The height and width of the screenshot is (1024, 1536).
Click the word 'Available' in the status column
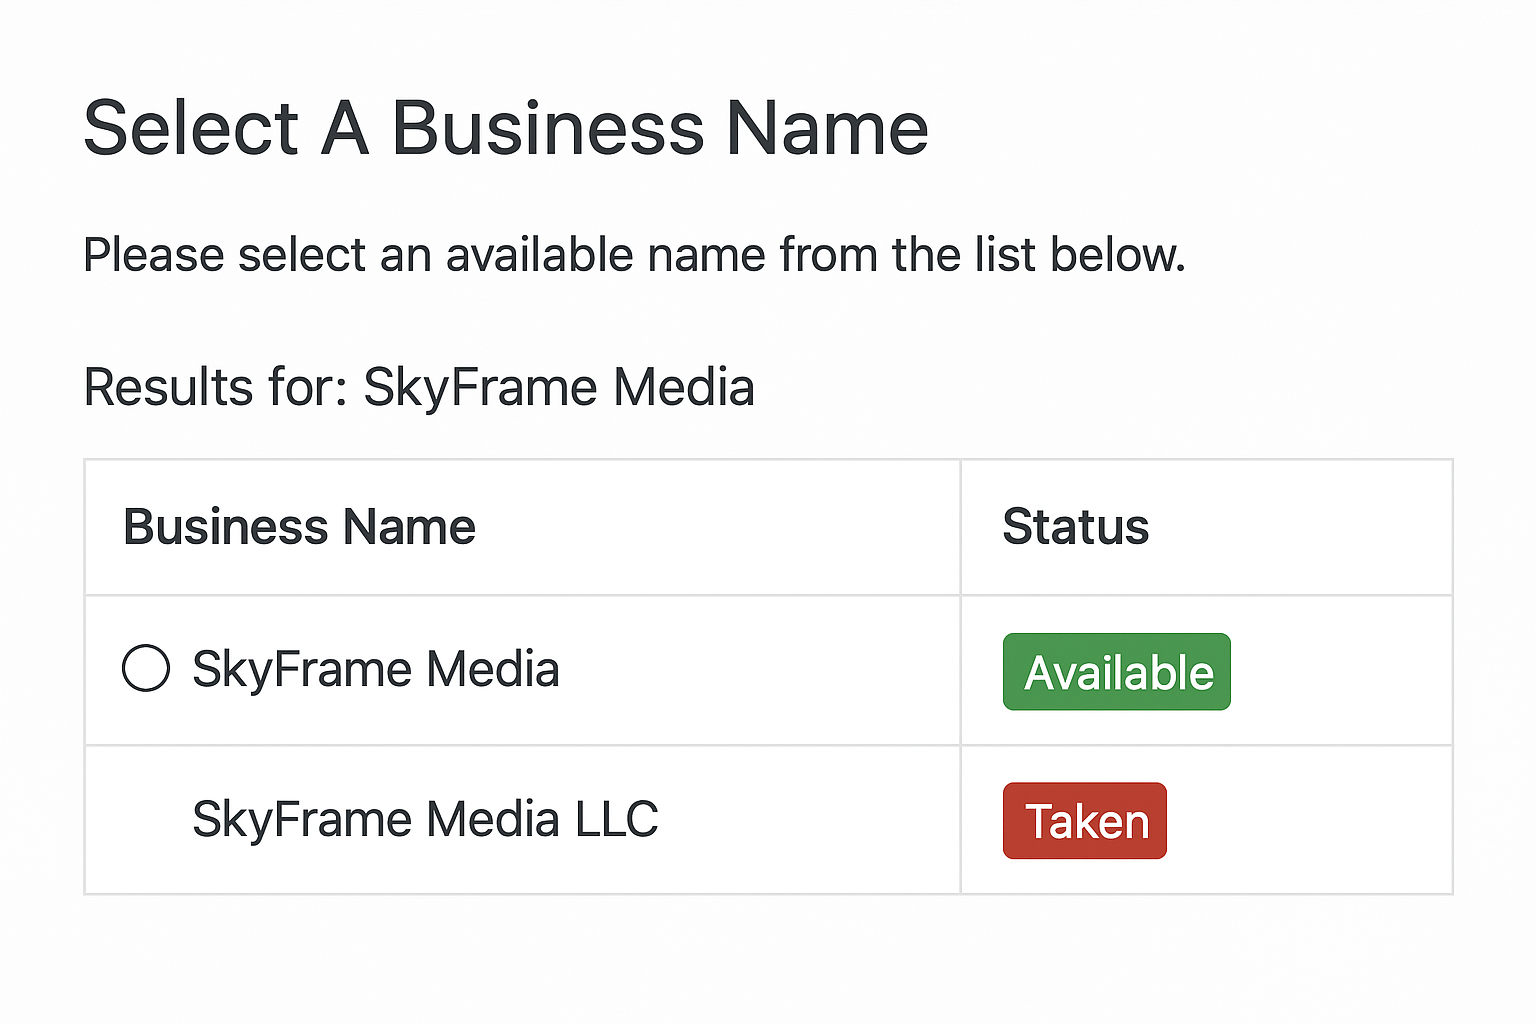pos(1119,673)
